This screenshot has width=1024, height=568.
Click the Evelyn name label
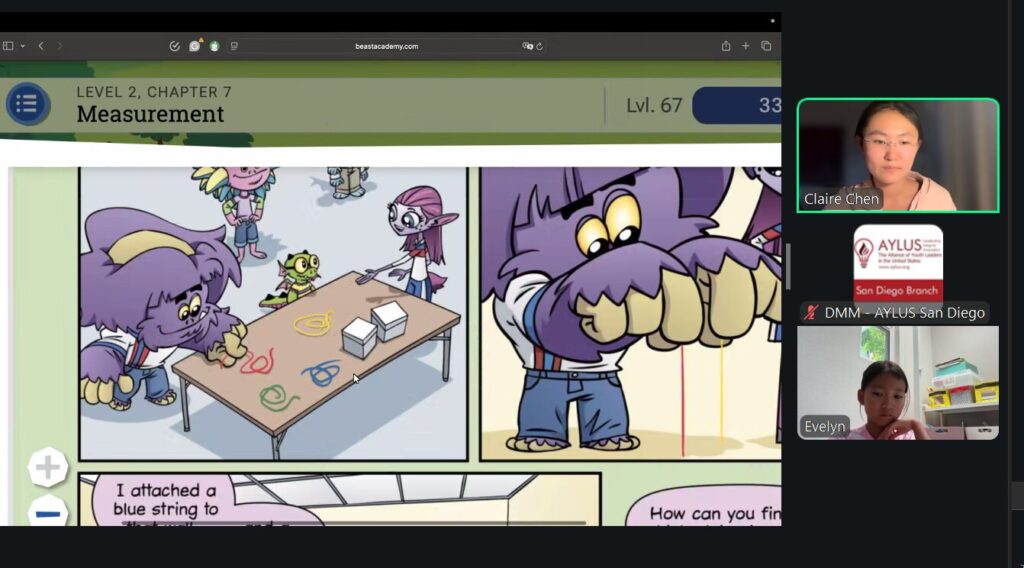[825, 426]
